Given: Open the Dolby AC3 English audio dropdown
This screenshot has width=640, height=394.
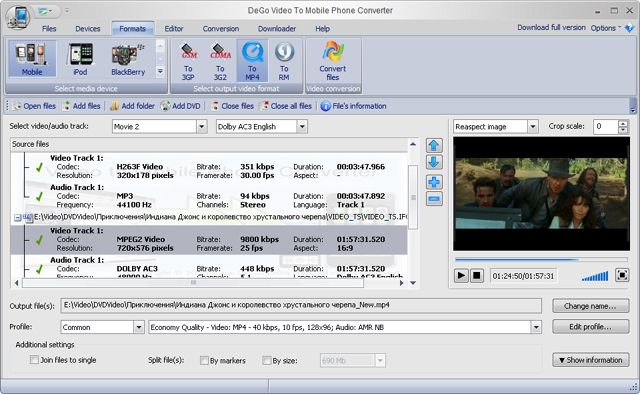Looking at the screenshot, I should click(302, 127).
